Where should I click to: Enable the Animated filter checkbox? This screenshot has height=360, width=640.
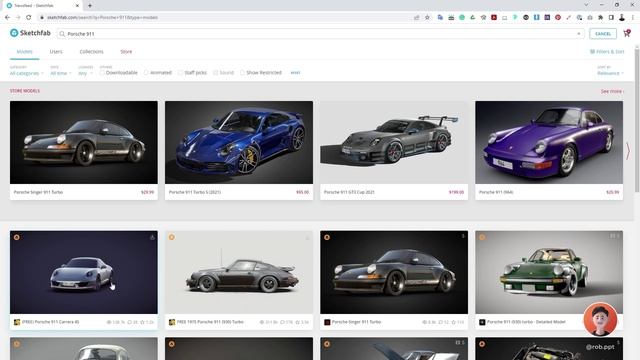(146, 73)
